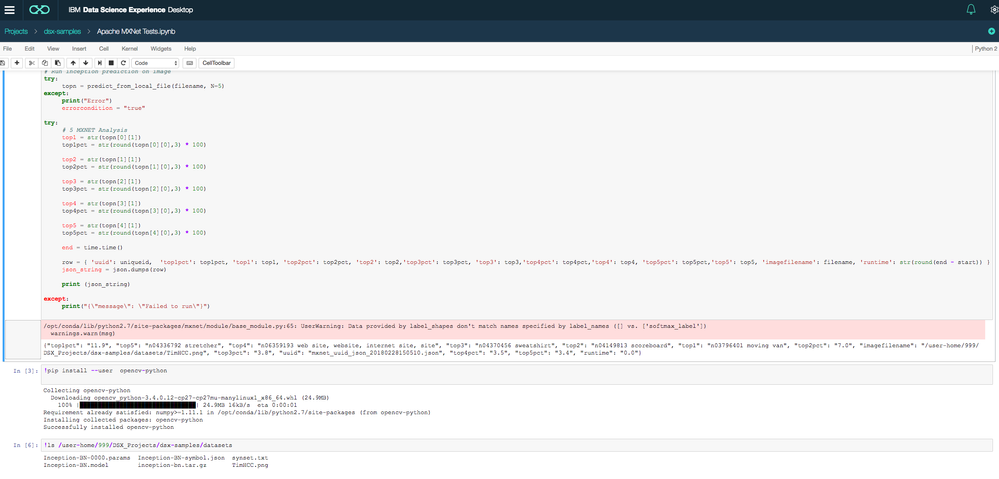
Task: Cut selected cell with scissors icon
Action: (31, 63)
